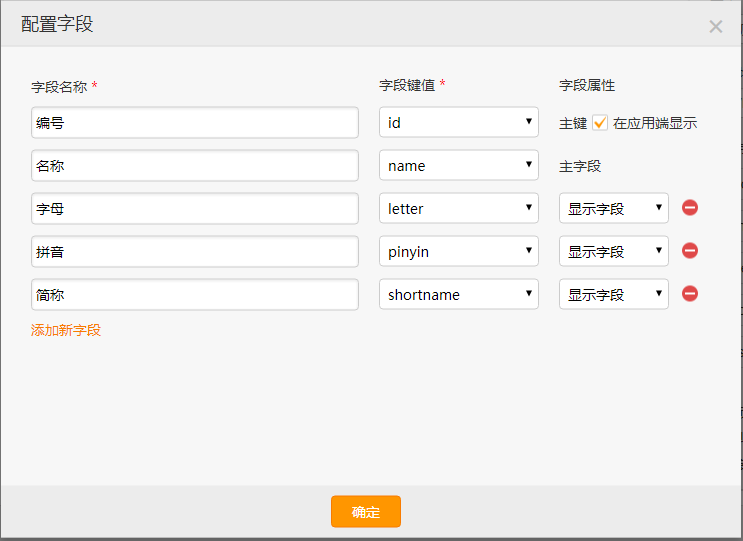Screen dimensions: 743x541
Task: Remove the 字母 field row
Action: pos(689,207)
